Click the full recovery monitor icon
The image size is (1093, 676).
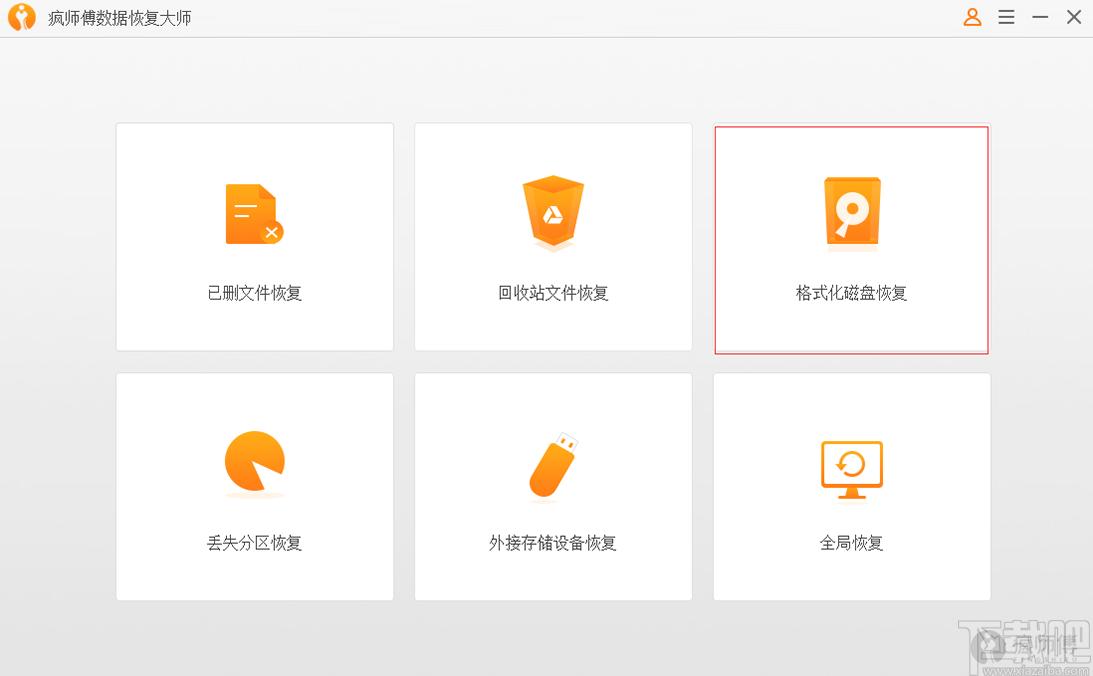(851, 470)
